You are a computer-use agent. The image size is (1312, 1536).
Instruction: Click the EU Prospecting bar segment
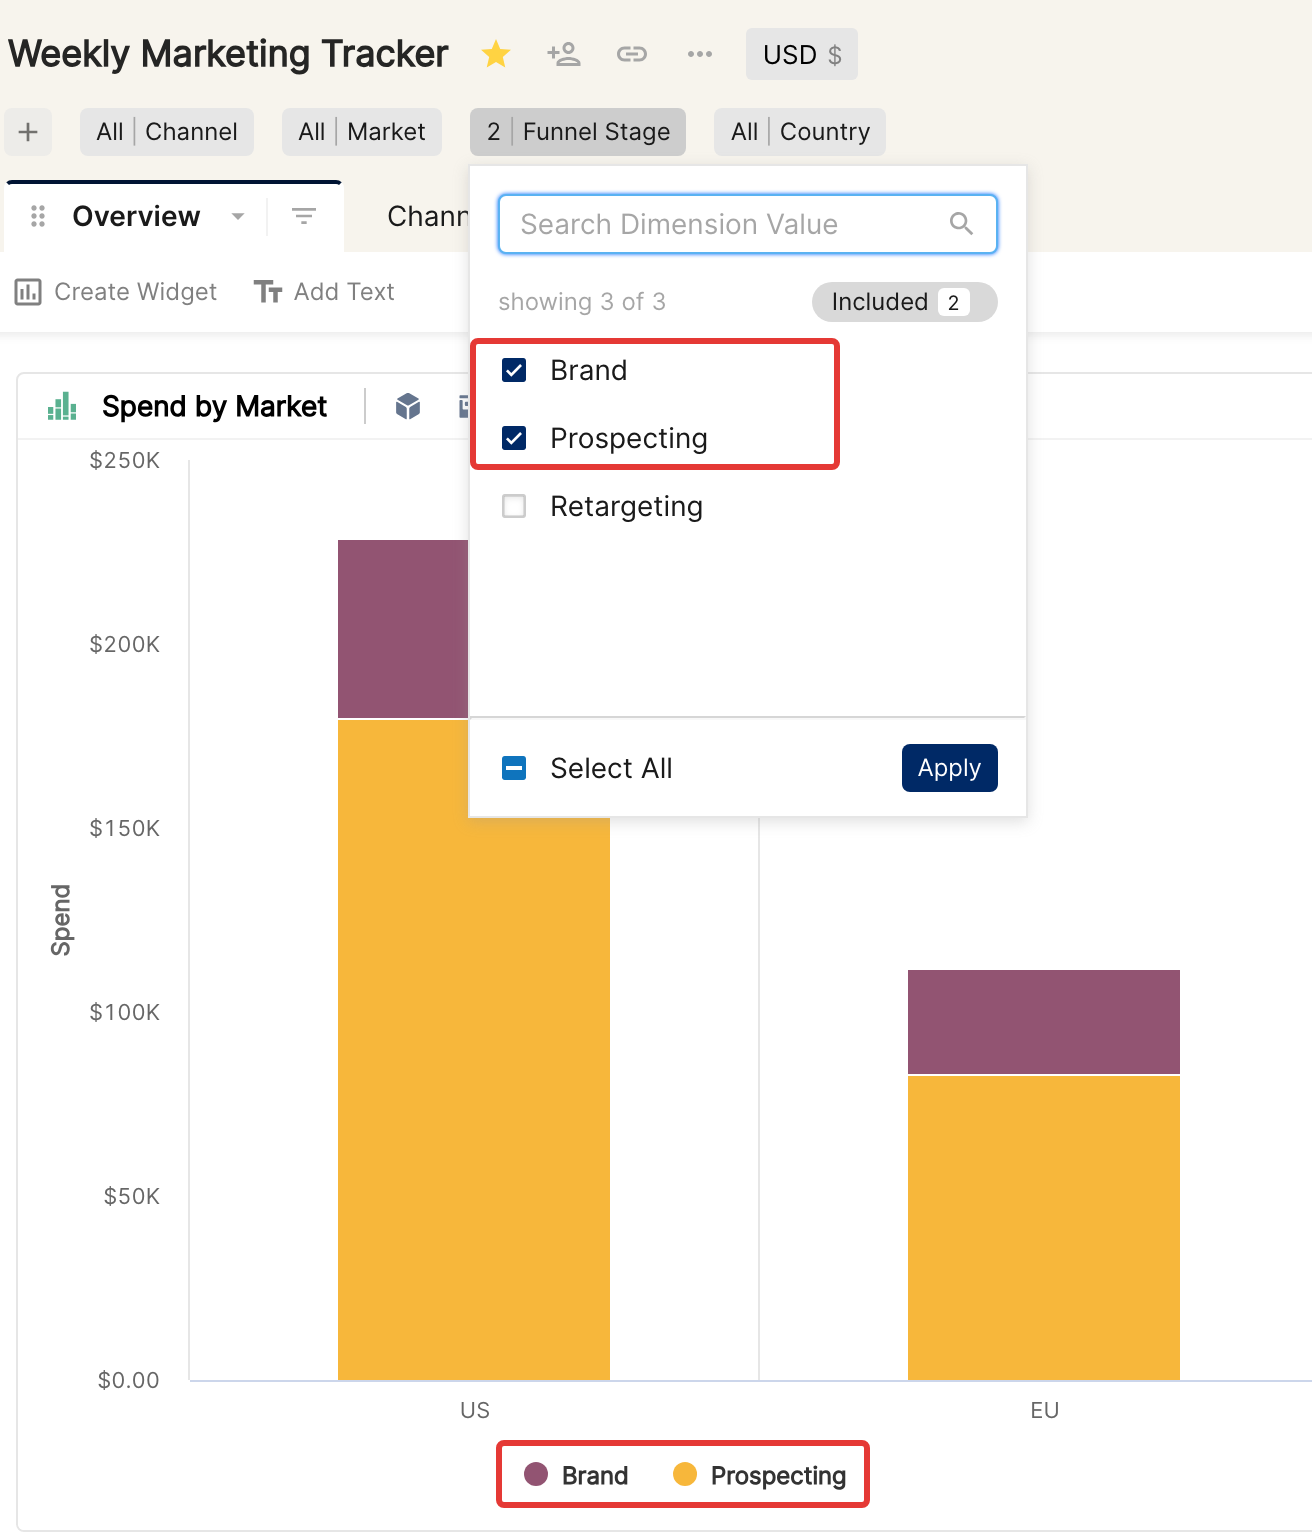[1044, 1228]
